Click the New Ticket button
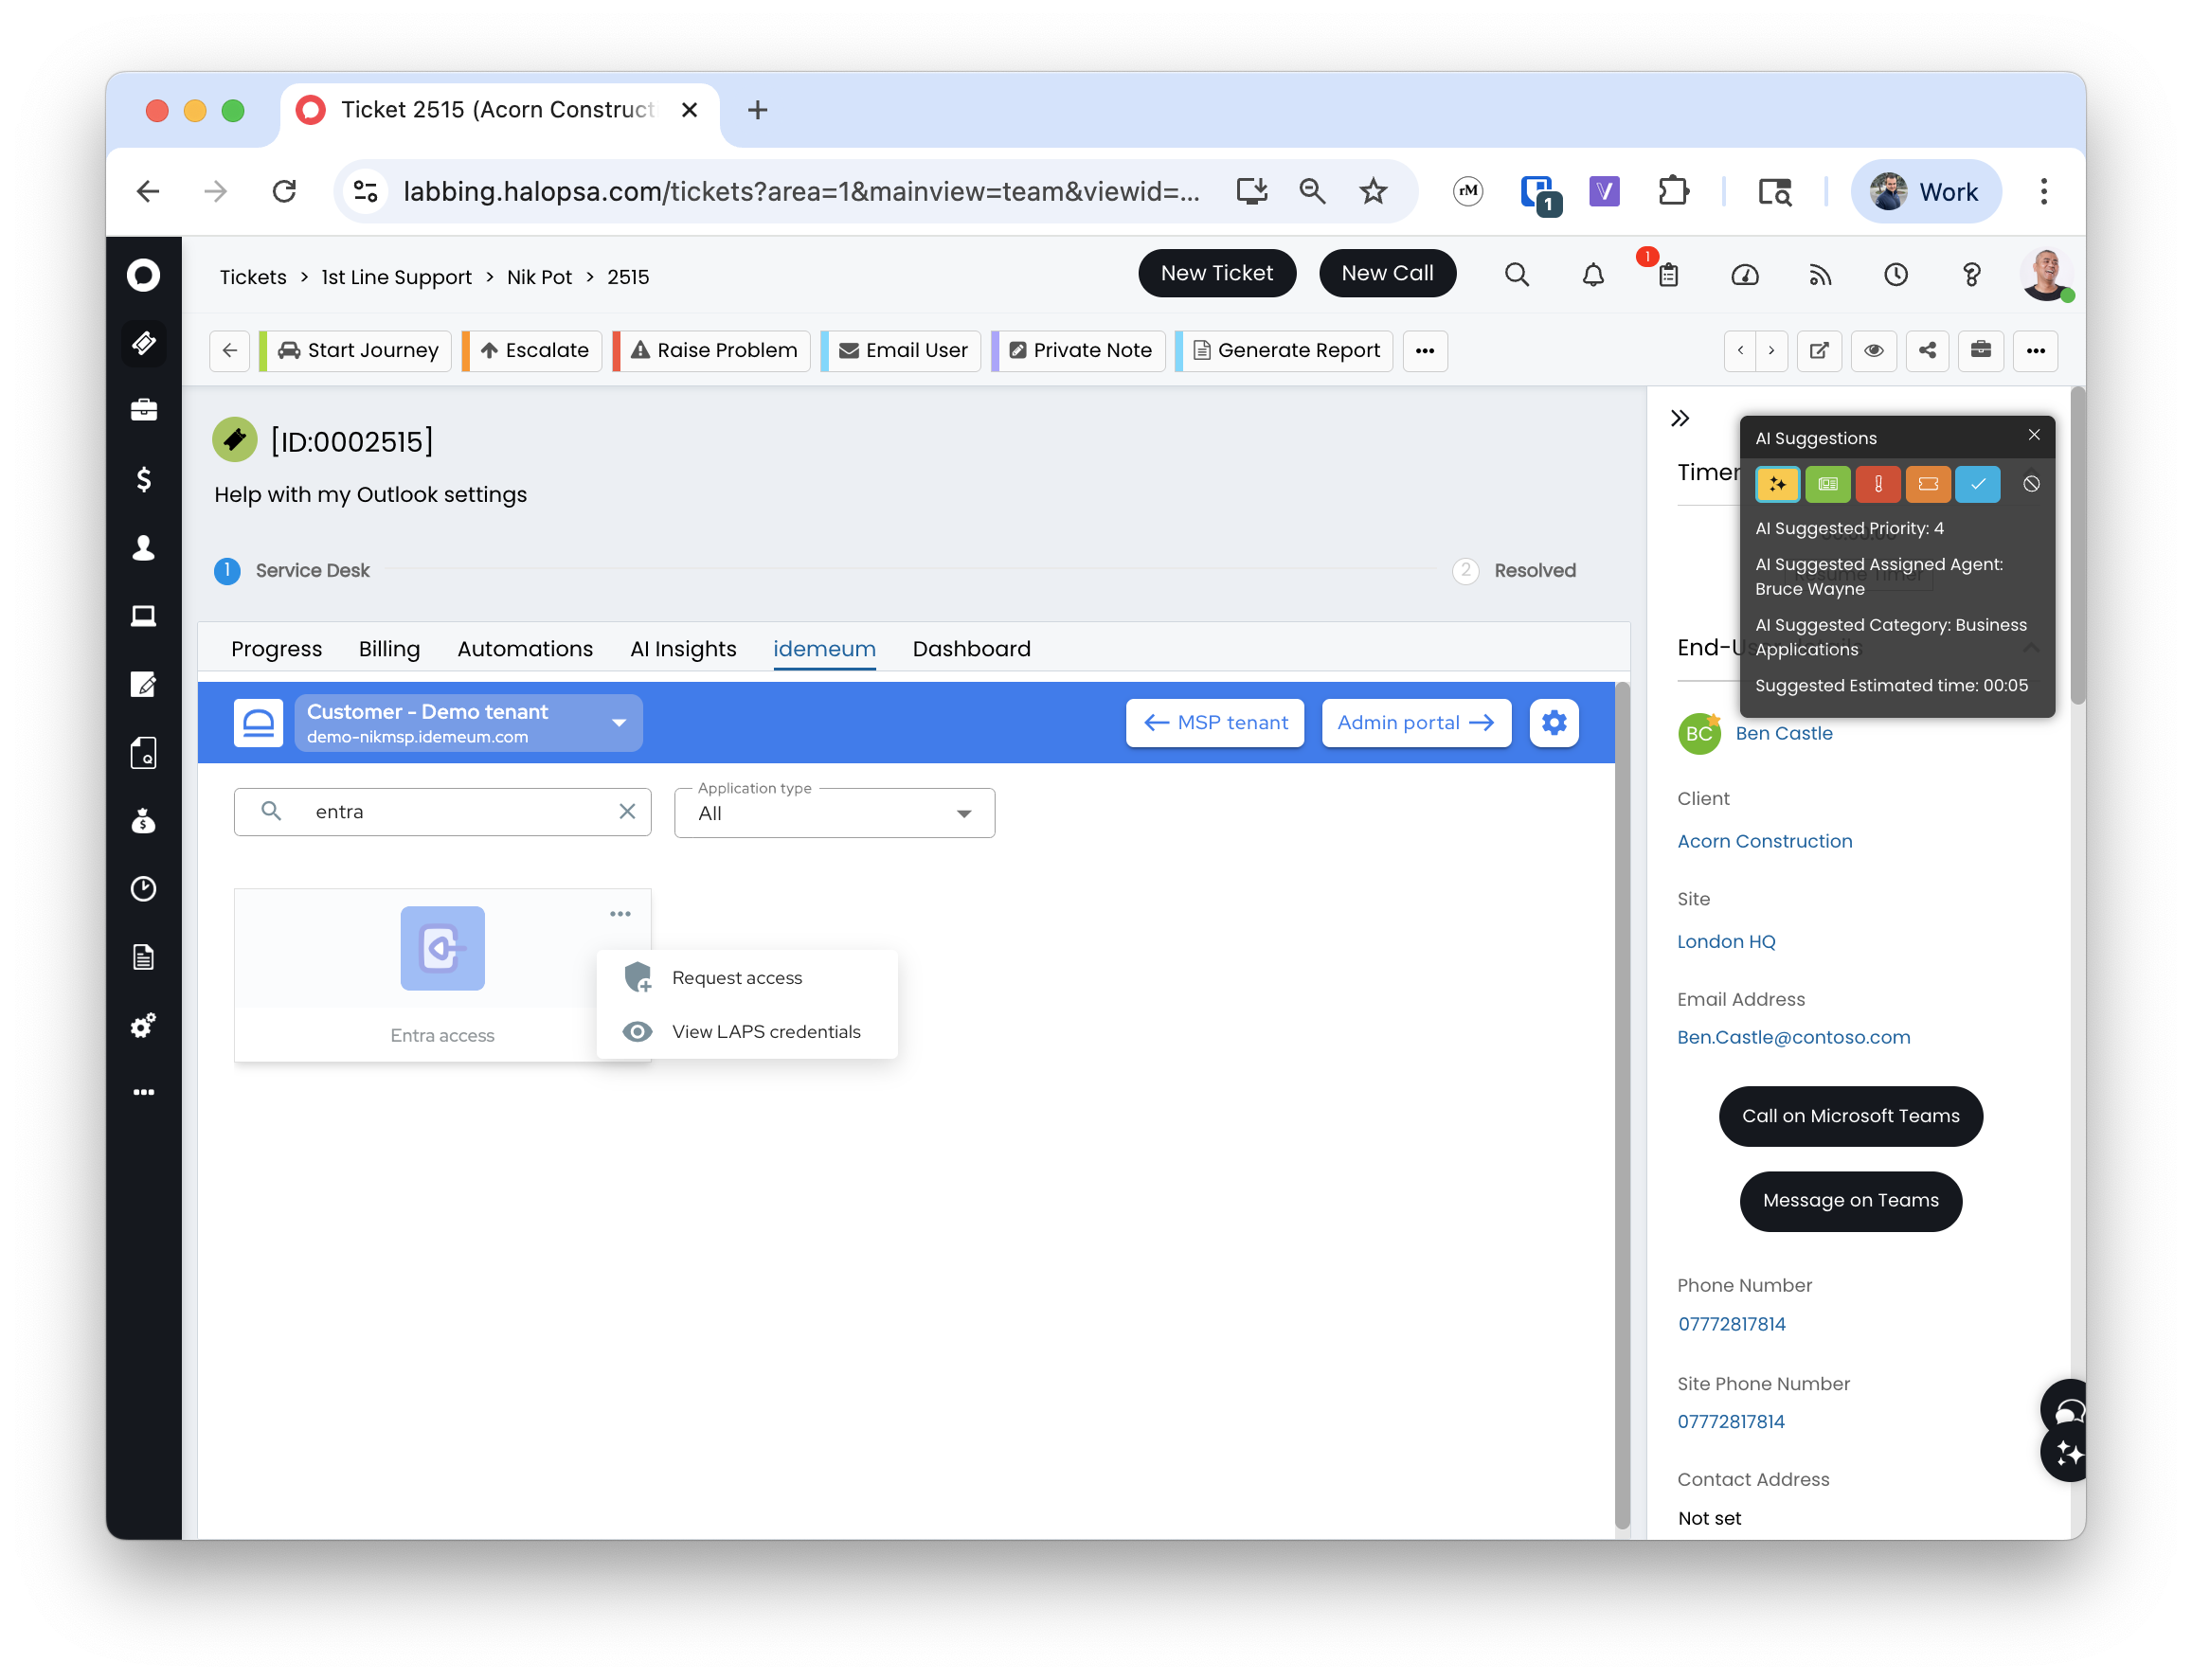Image resolution: width=2192 pixels, height=1680 pixels. [x=1217, y=273]
